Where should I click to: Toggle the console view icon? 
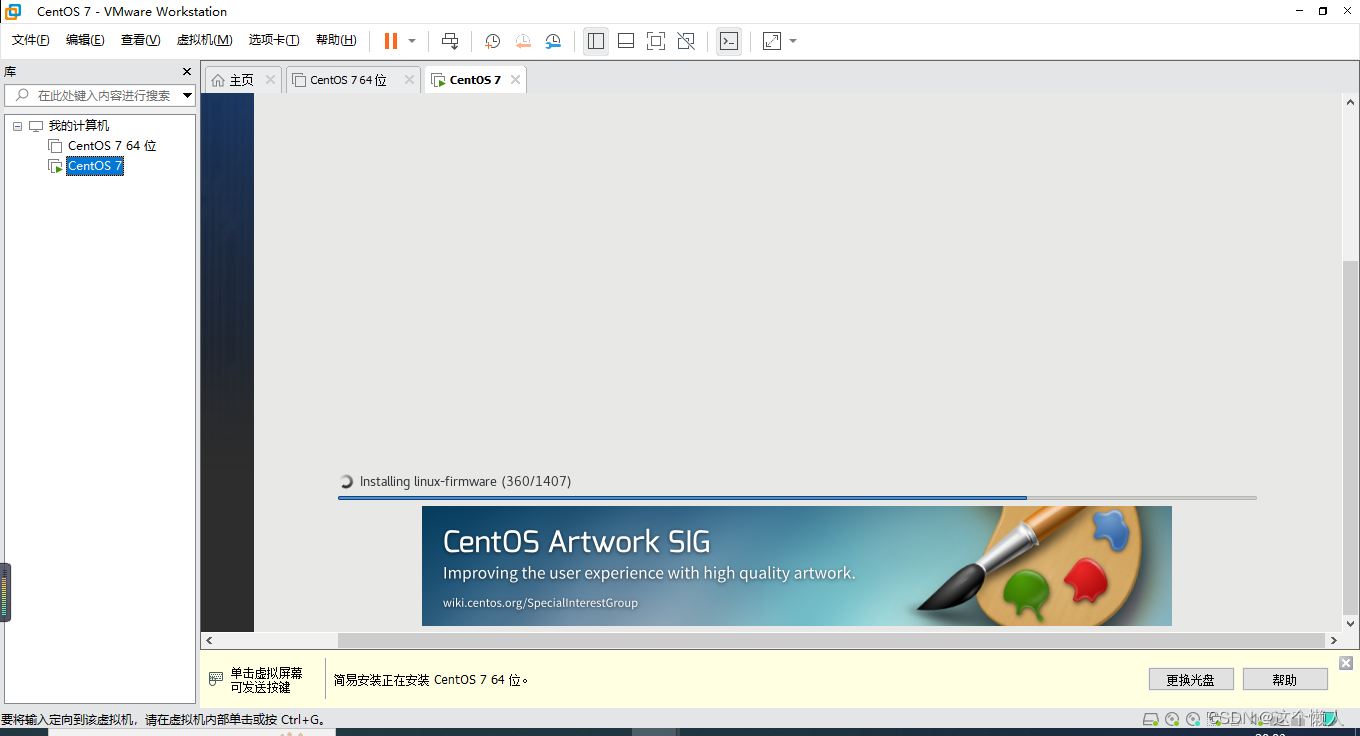pos(729,41)
